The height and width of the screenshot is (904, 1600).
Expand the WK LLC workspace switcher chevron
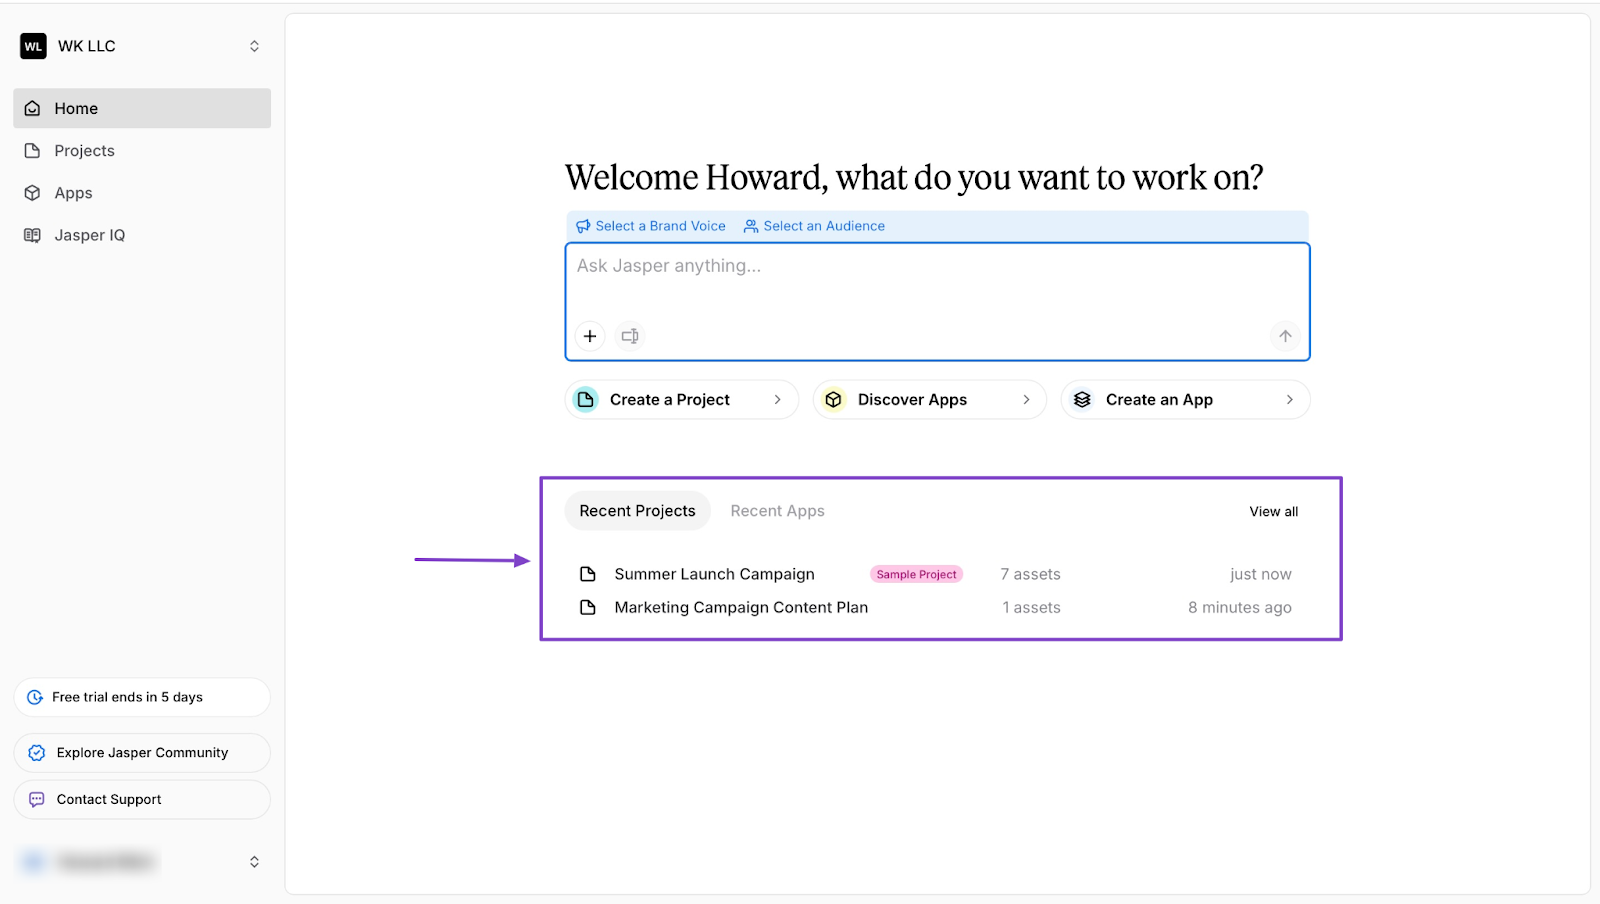pos(254,46)
